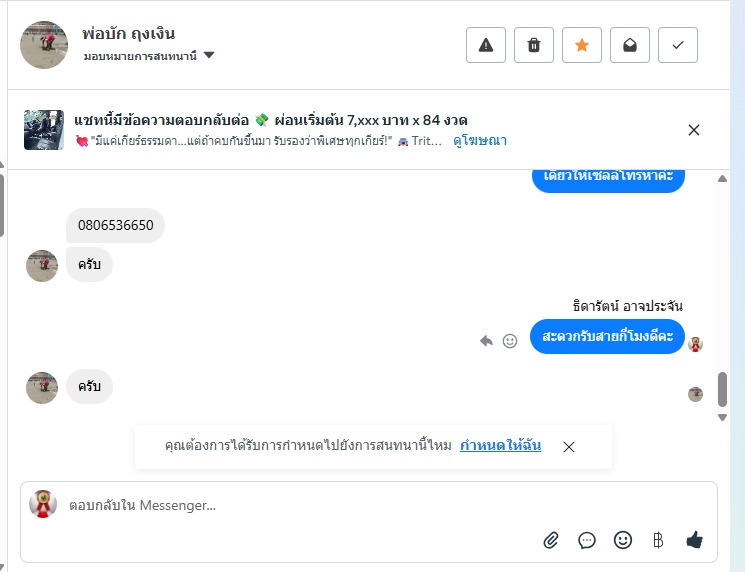Click the Messenger reply text field
Image resolution: width=745 pixels, height=572 pixels.
[300, 506]
